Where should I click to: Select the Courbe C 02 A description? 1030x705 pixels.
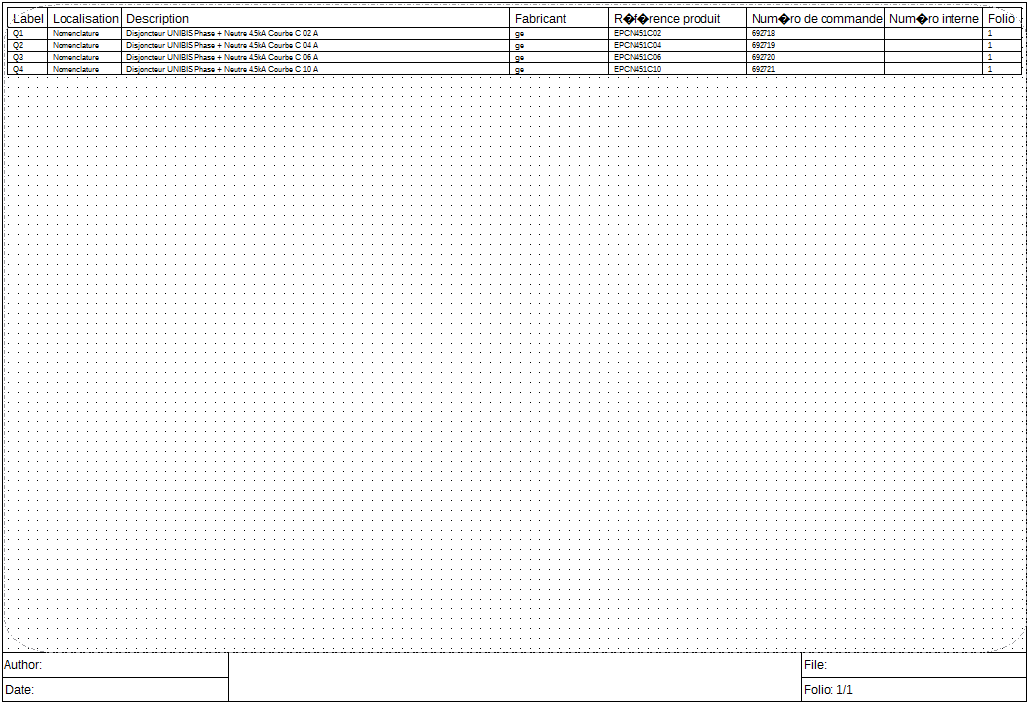[x=222, y=34]
